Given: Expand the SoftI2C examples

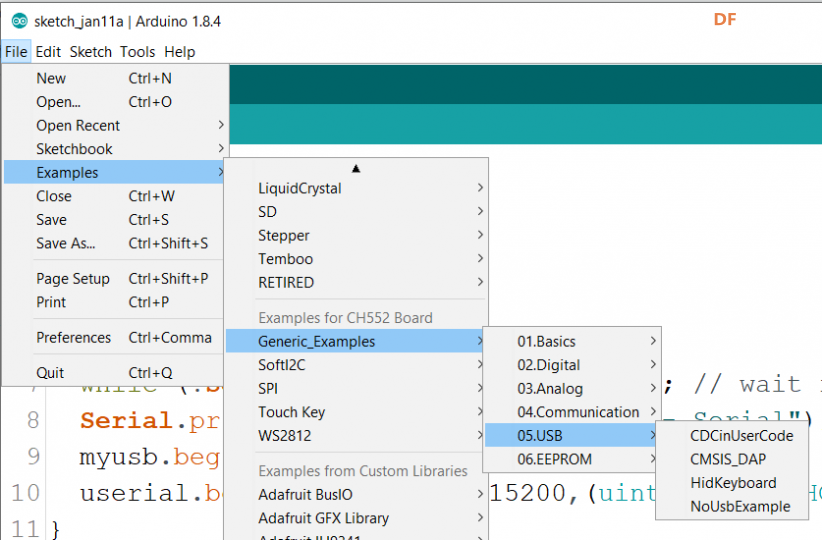Looking at the screenshot, I should [356, 365].
